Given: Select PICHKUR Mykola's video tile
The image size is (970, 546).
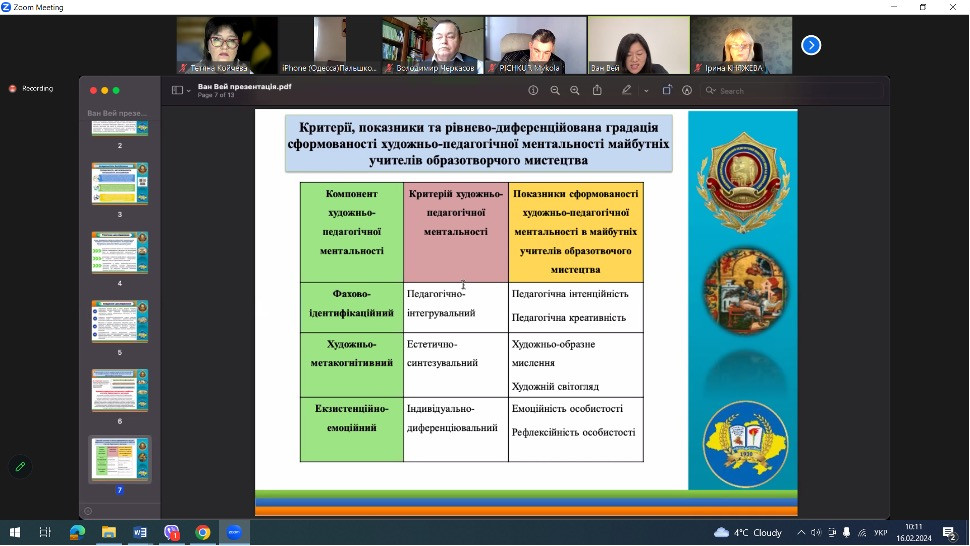Looking at the screenshot, I should point(536,45).
